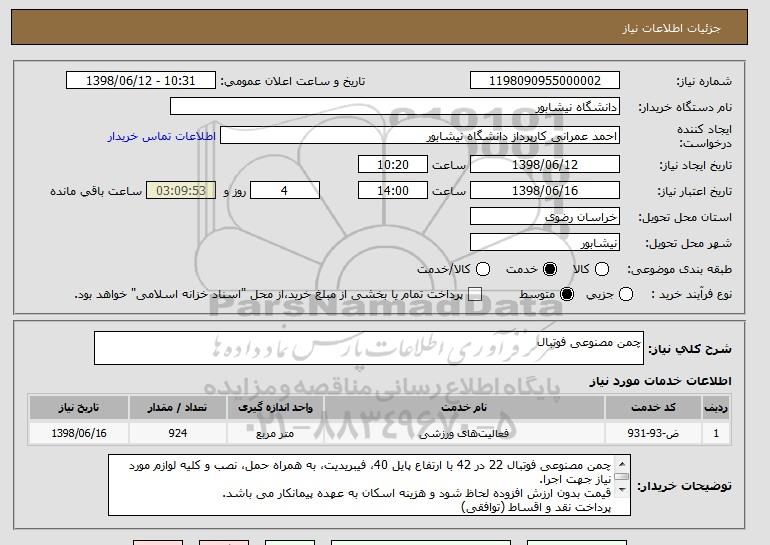Select the خدمت radio button
770x545 pixels.
tap(550, 269)
